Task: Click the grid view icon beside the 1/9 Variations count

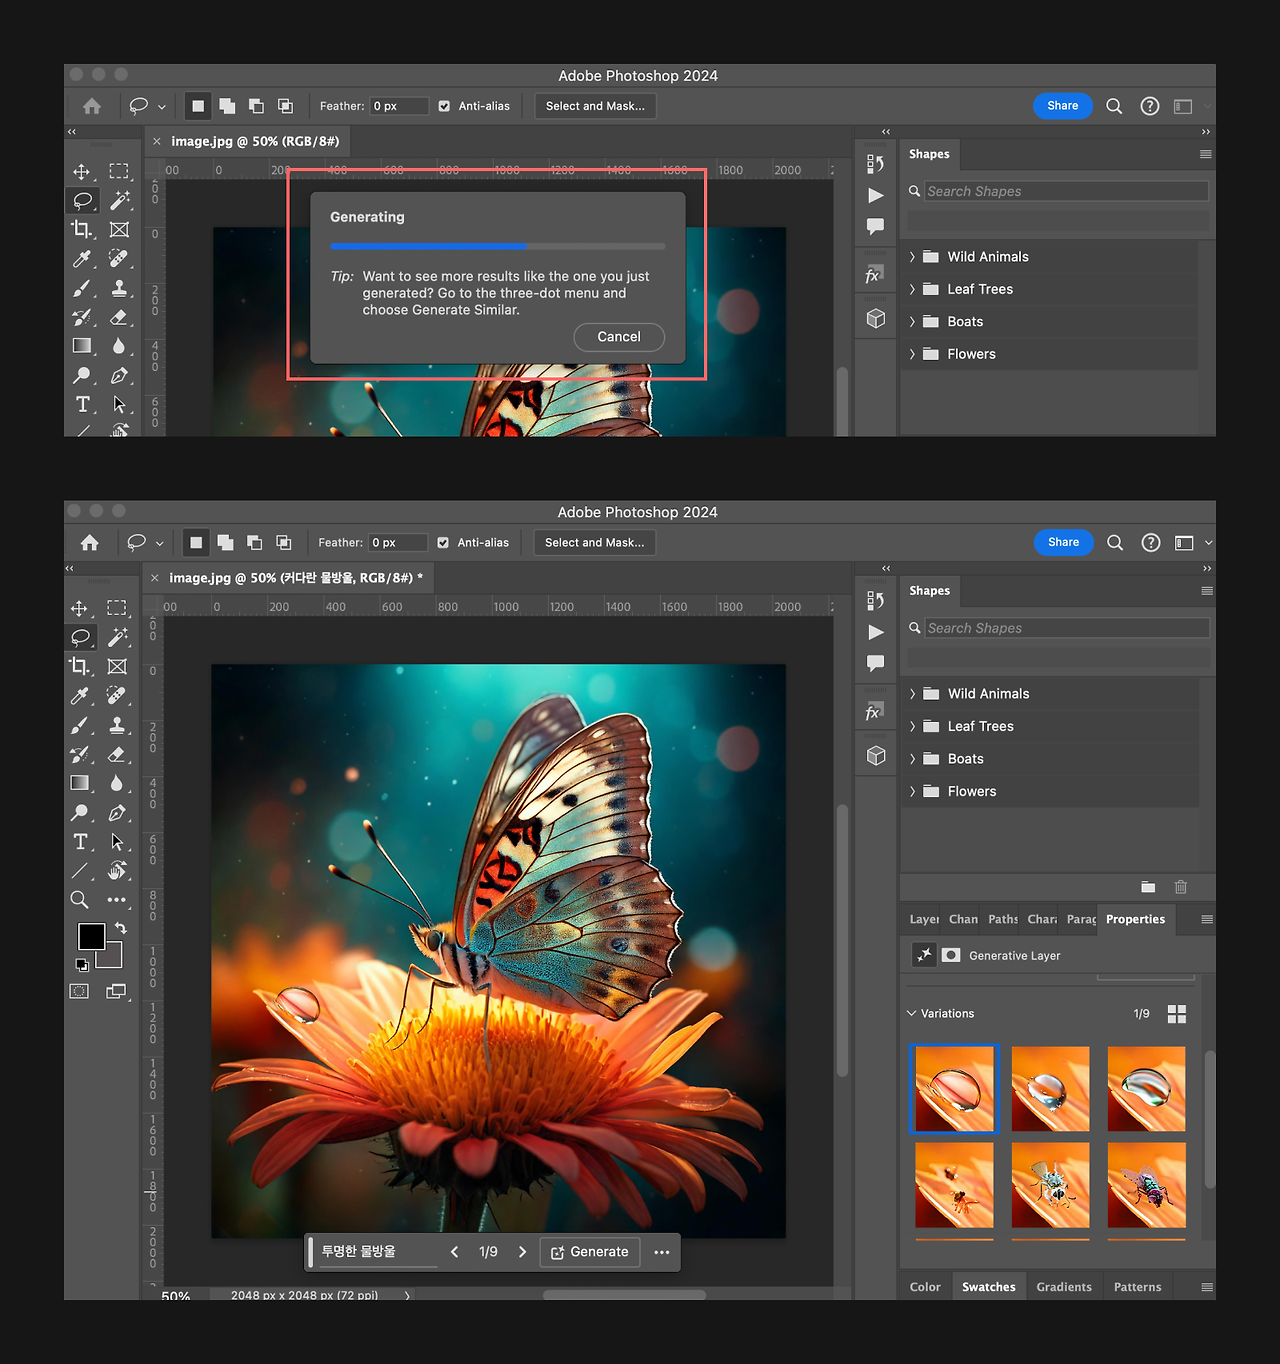Action: pos(1177,1014)
